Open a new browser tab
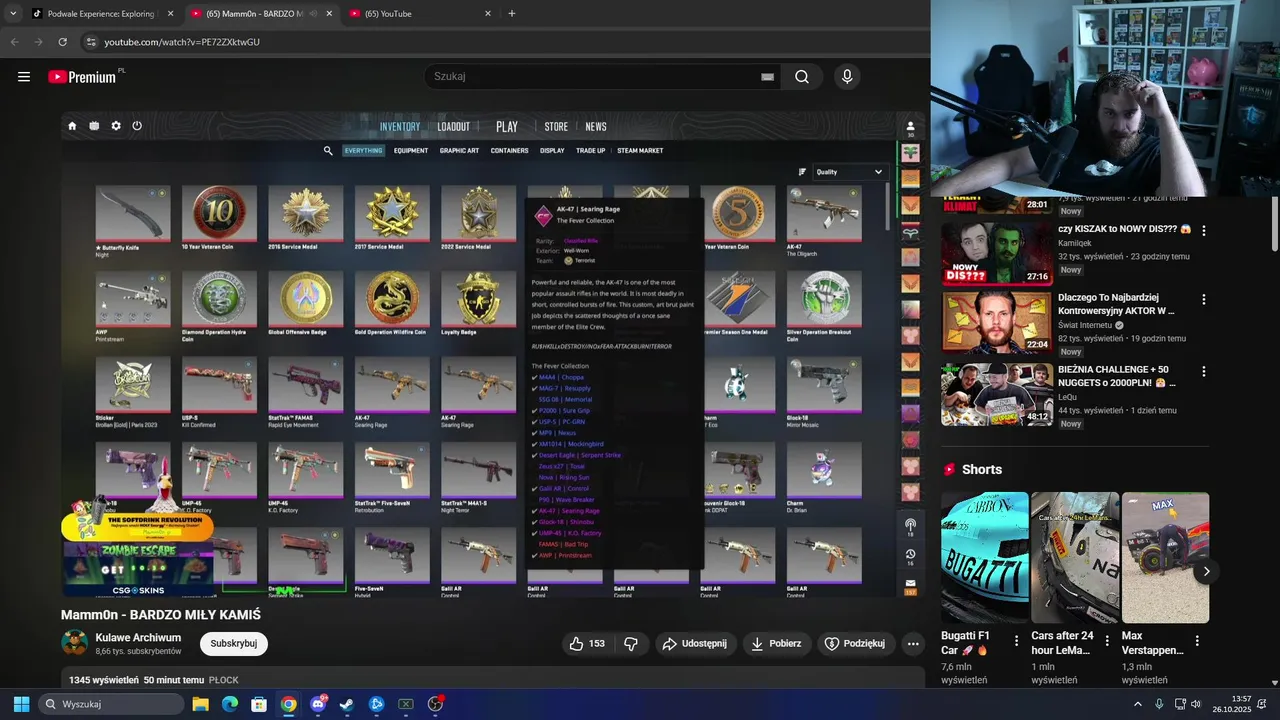1280x720 pixels. pyautogui.click(x=512, y=14)
